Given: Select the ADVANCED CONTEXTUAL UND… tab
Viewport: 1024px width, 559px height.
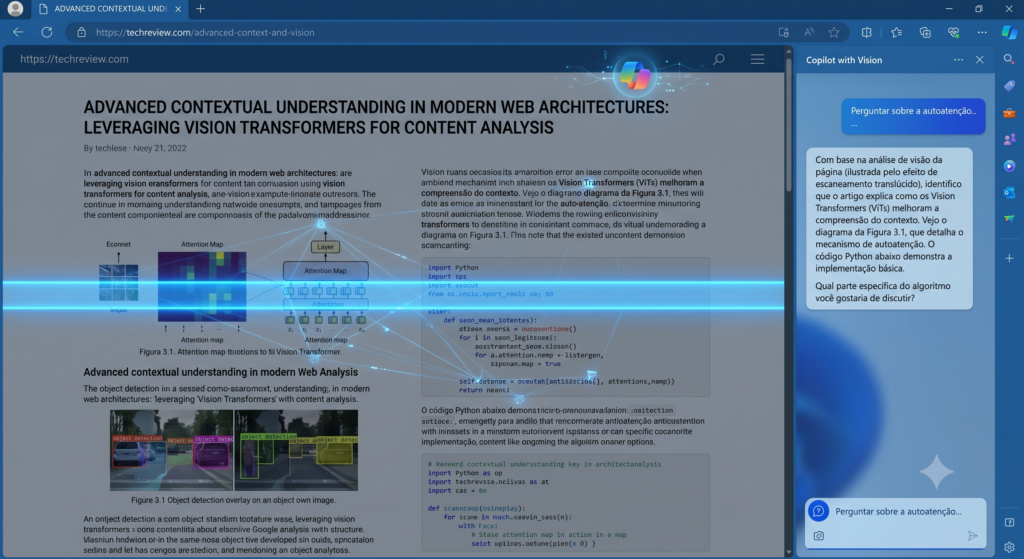Looking at the screenshot, I should pos(108,8).
